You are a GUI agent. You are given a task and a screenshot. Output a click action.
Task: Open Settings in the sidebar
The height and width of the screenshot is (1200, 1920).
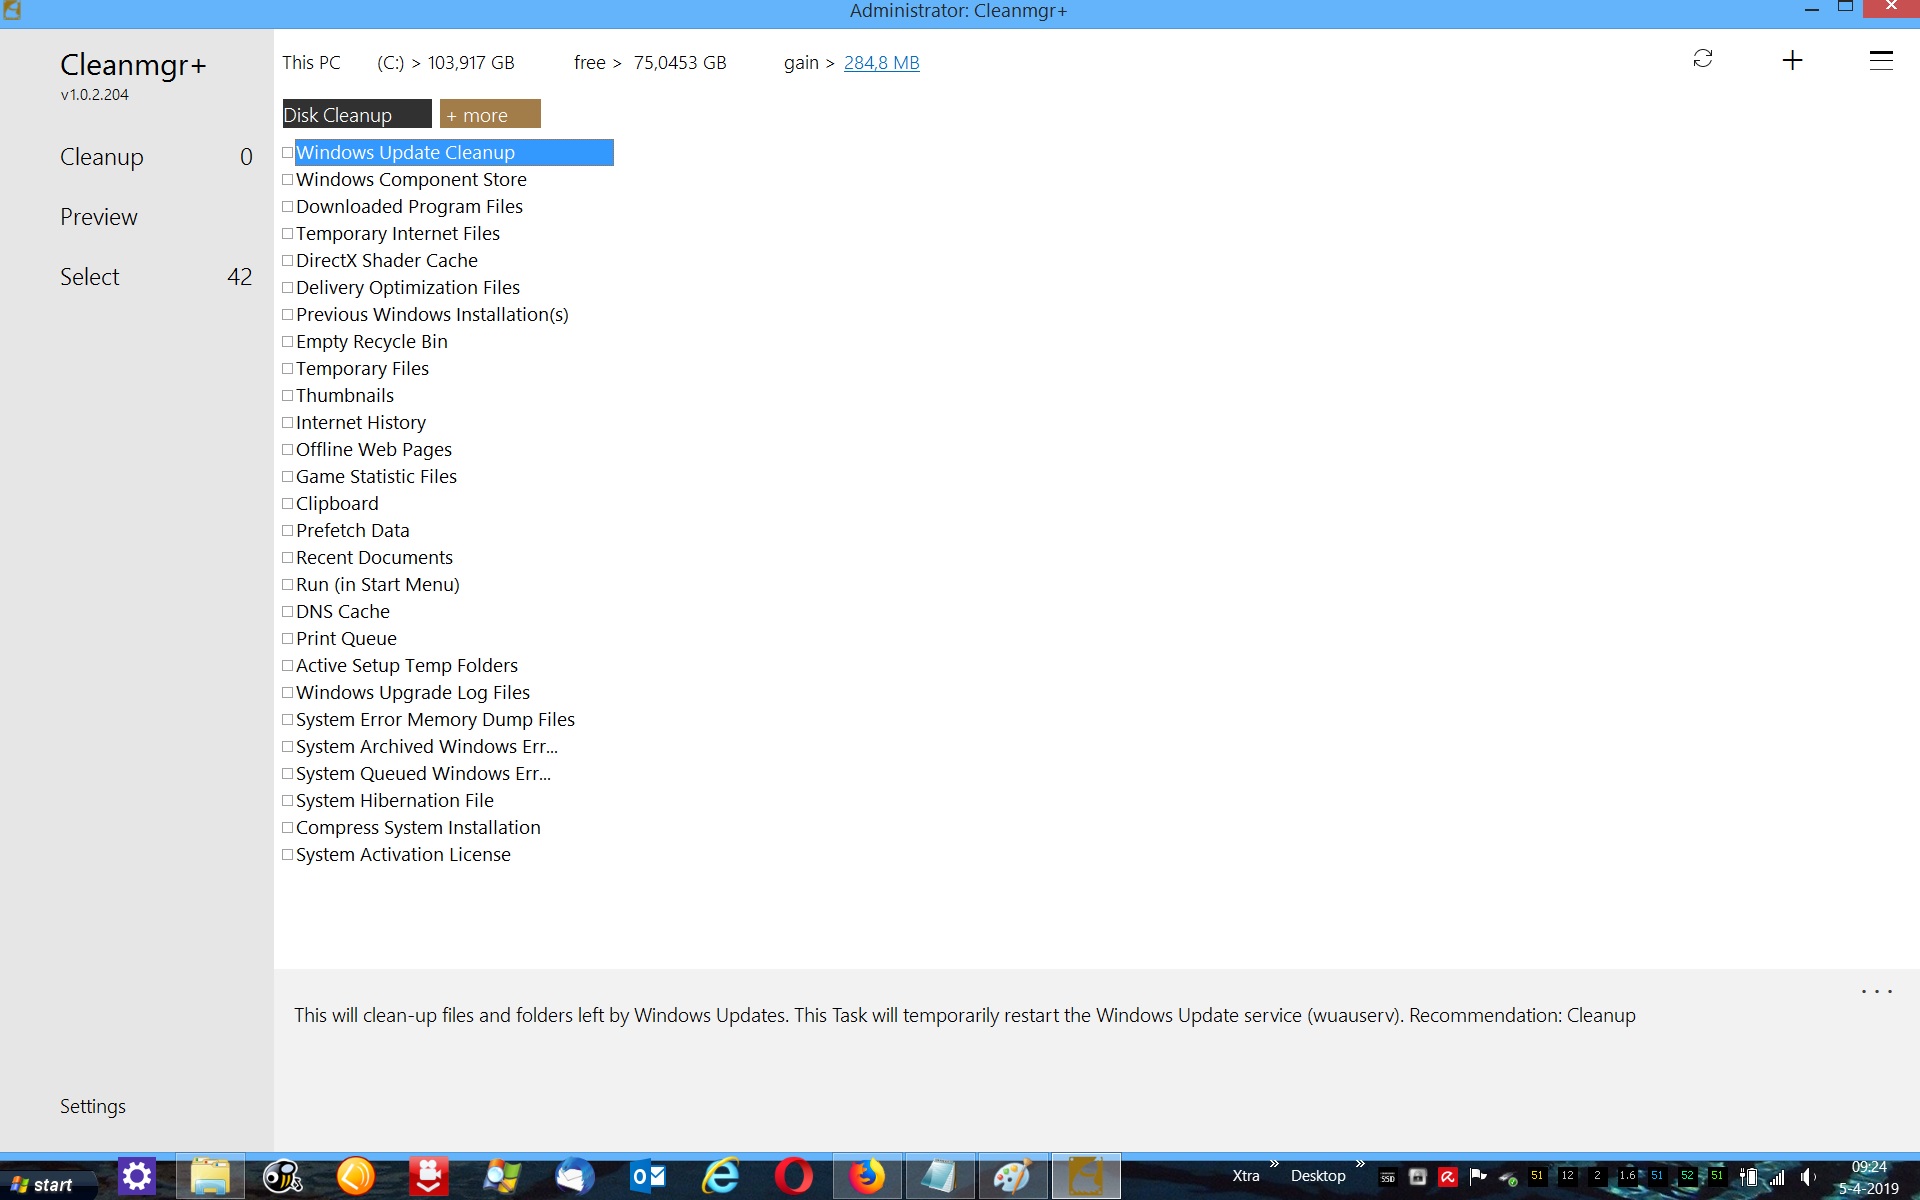pyautogui.click(x=93, y=1106)
